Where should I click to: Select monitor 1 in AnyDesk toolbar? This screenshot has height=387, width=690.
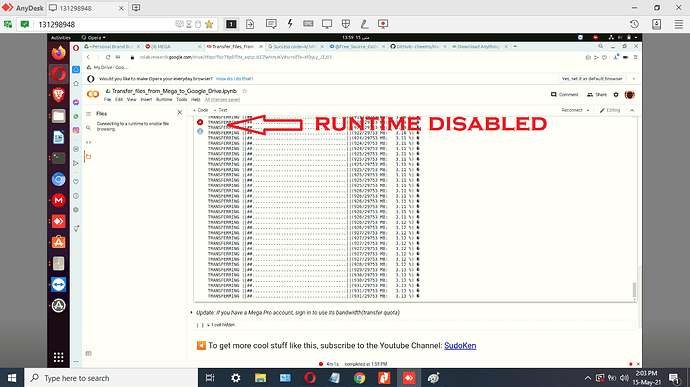coord(231,24)
